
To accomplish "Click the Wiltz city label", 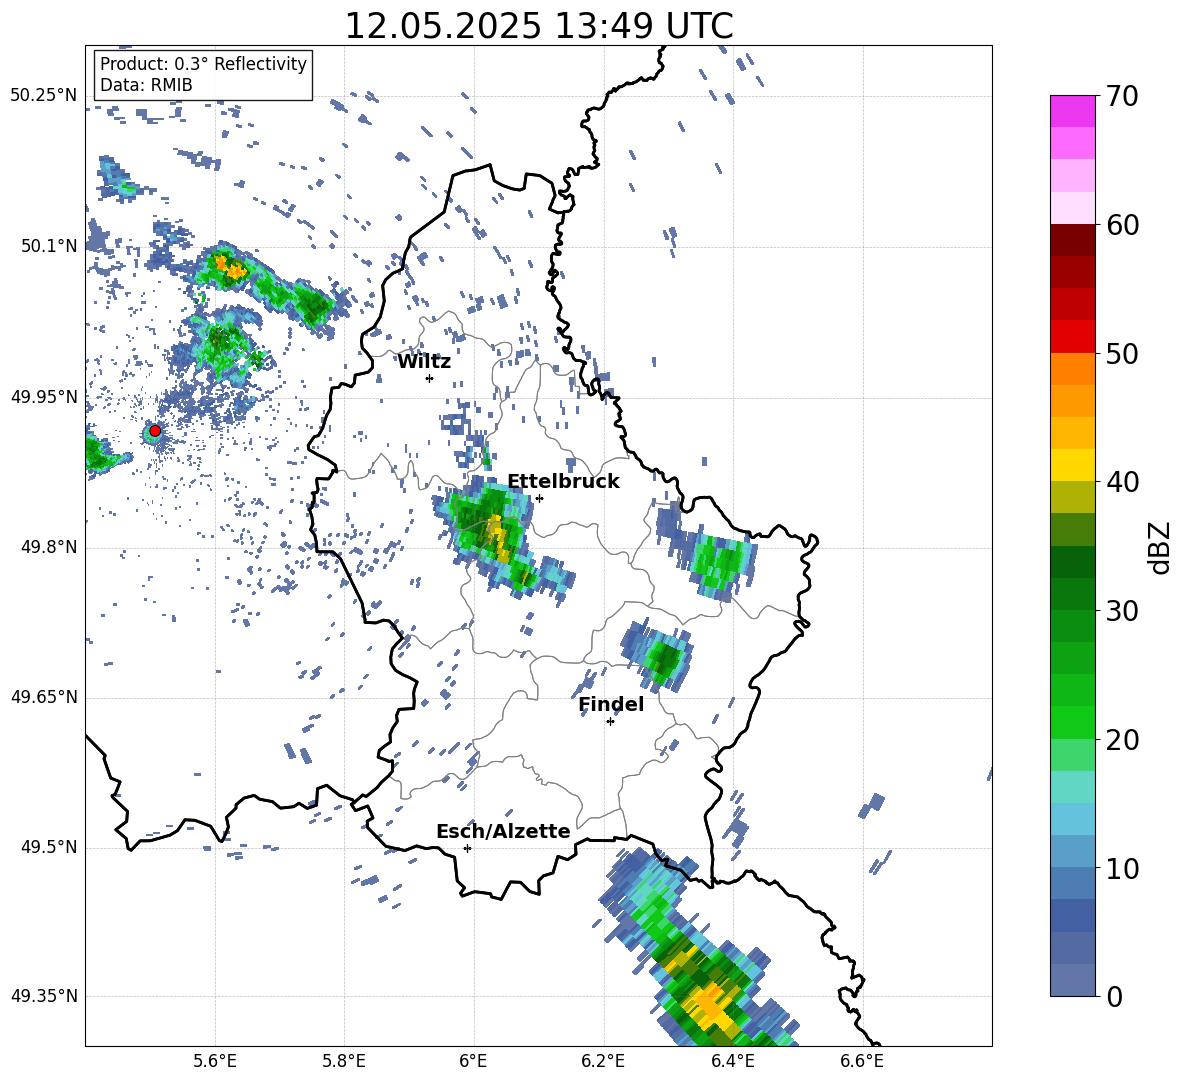I will tap(424, 362).
